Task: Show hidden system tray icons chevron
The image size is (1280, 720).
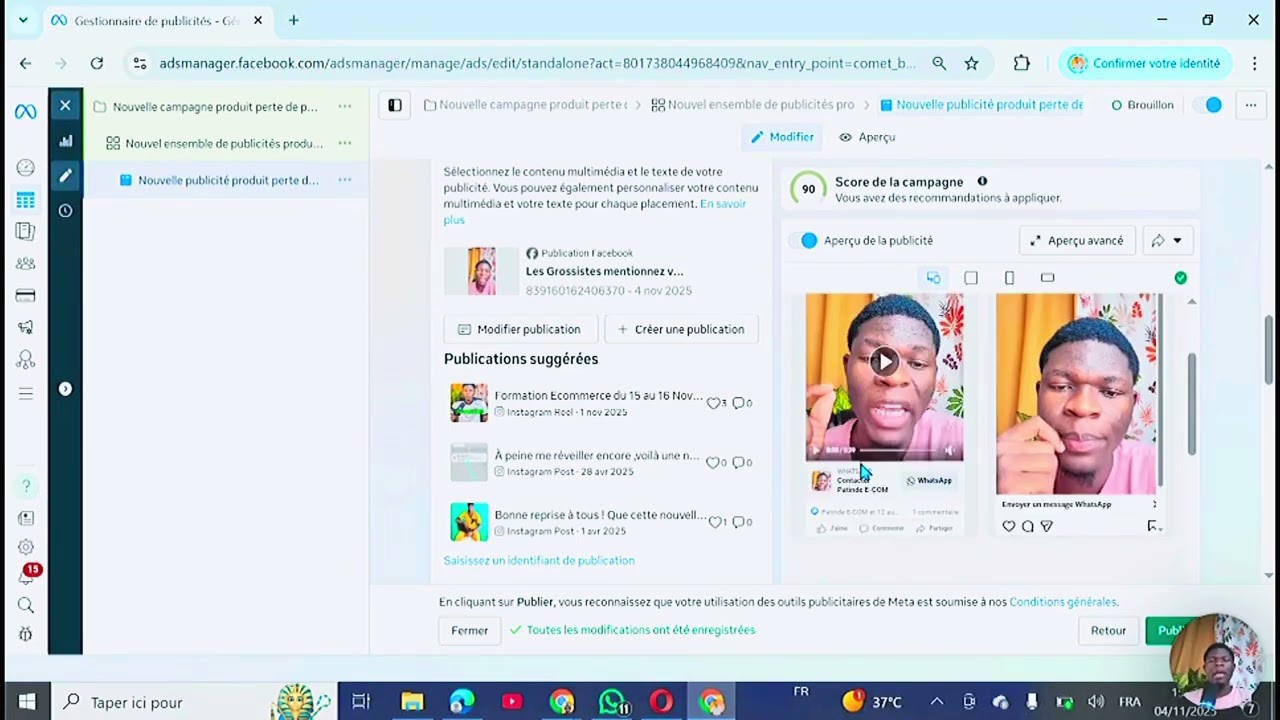Action: click(x=936, y=702)
